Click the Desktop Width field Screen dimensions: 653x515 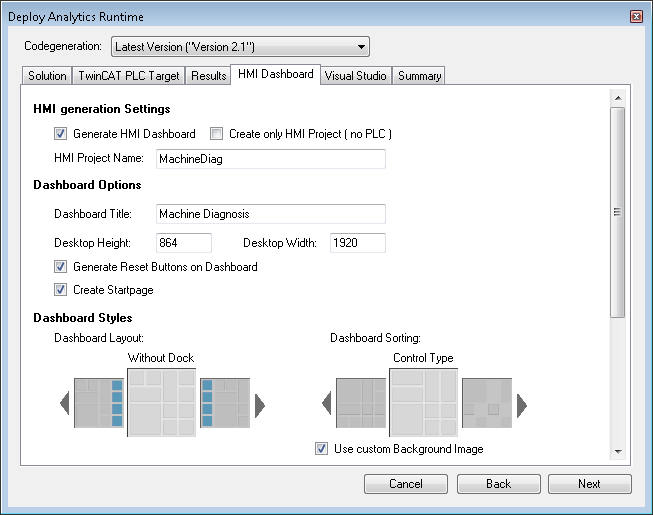[x=358, y=243]
